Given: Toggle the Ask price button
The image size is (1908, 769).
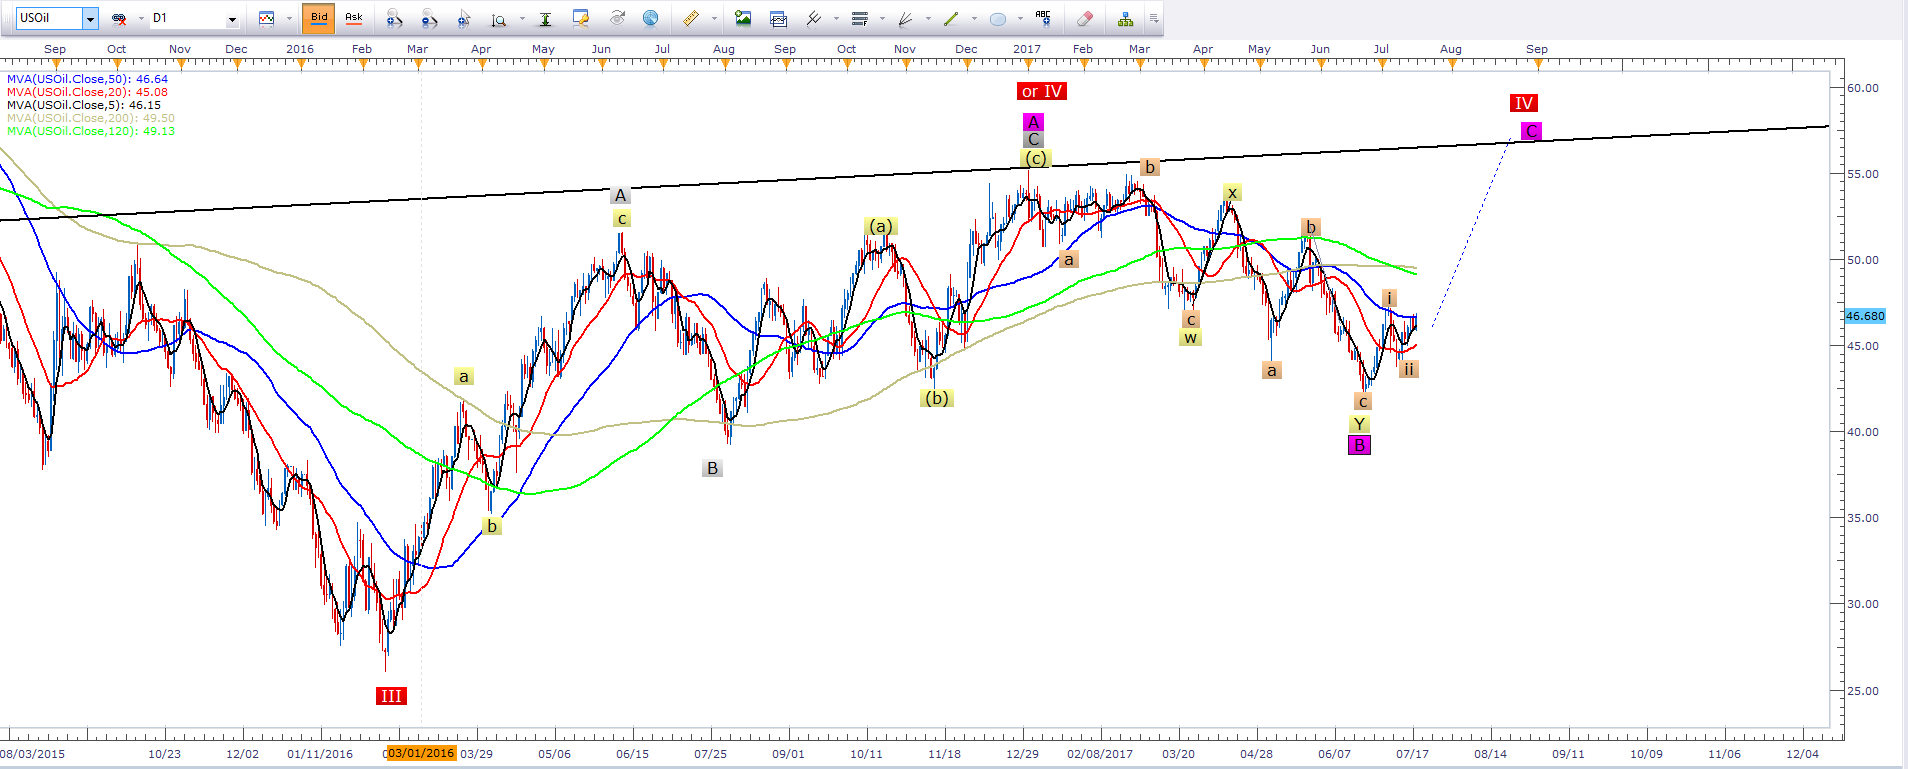Looking at the screenshot, I should coord(354,18).
